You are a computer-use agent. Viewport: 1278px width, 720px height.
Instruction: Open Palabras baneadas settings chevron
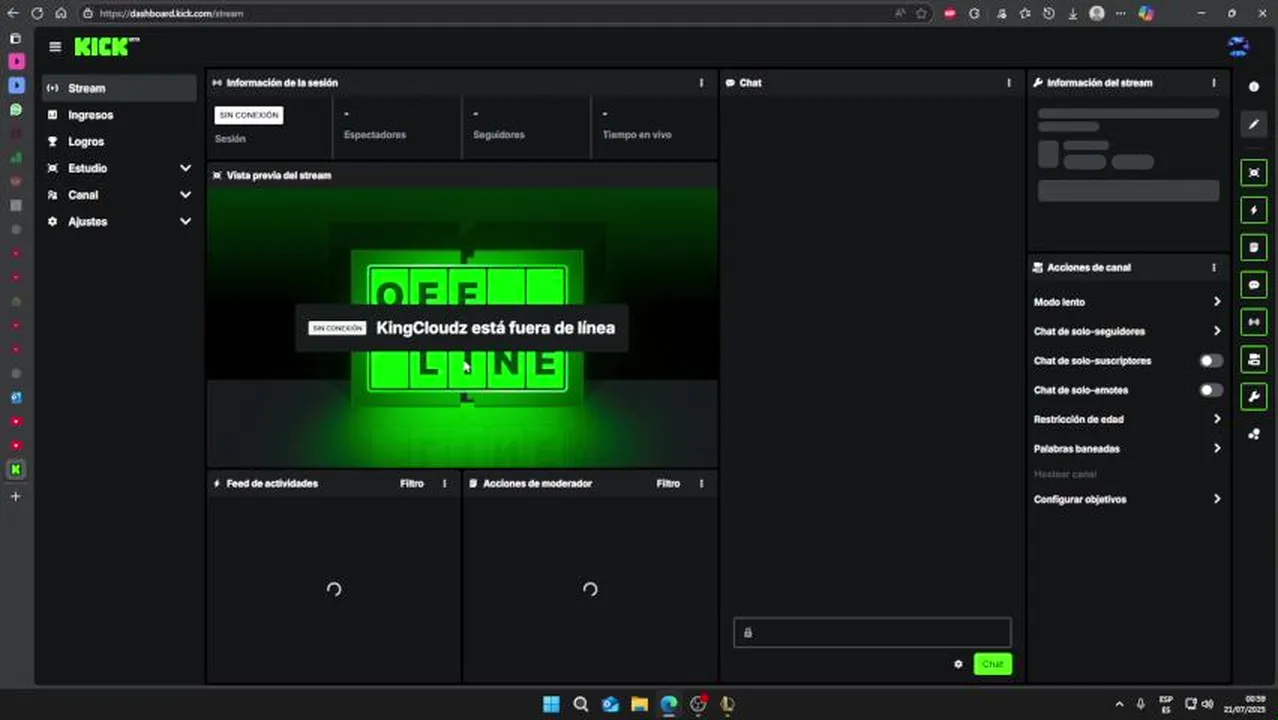[x=1216, y=449]
